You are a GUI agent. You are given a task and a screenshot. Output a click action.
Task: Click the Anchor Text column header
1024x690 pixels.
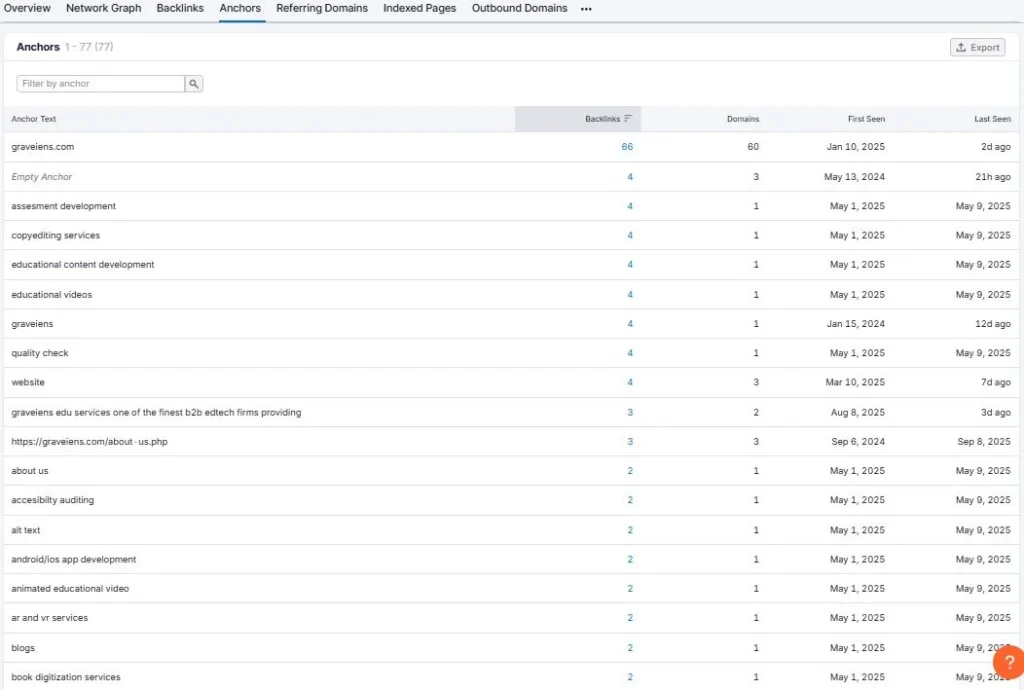pos(33,119)
